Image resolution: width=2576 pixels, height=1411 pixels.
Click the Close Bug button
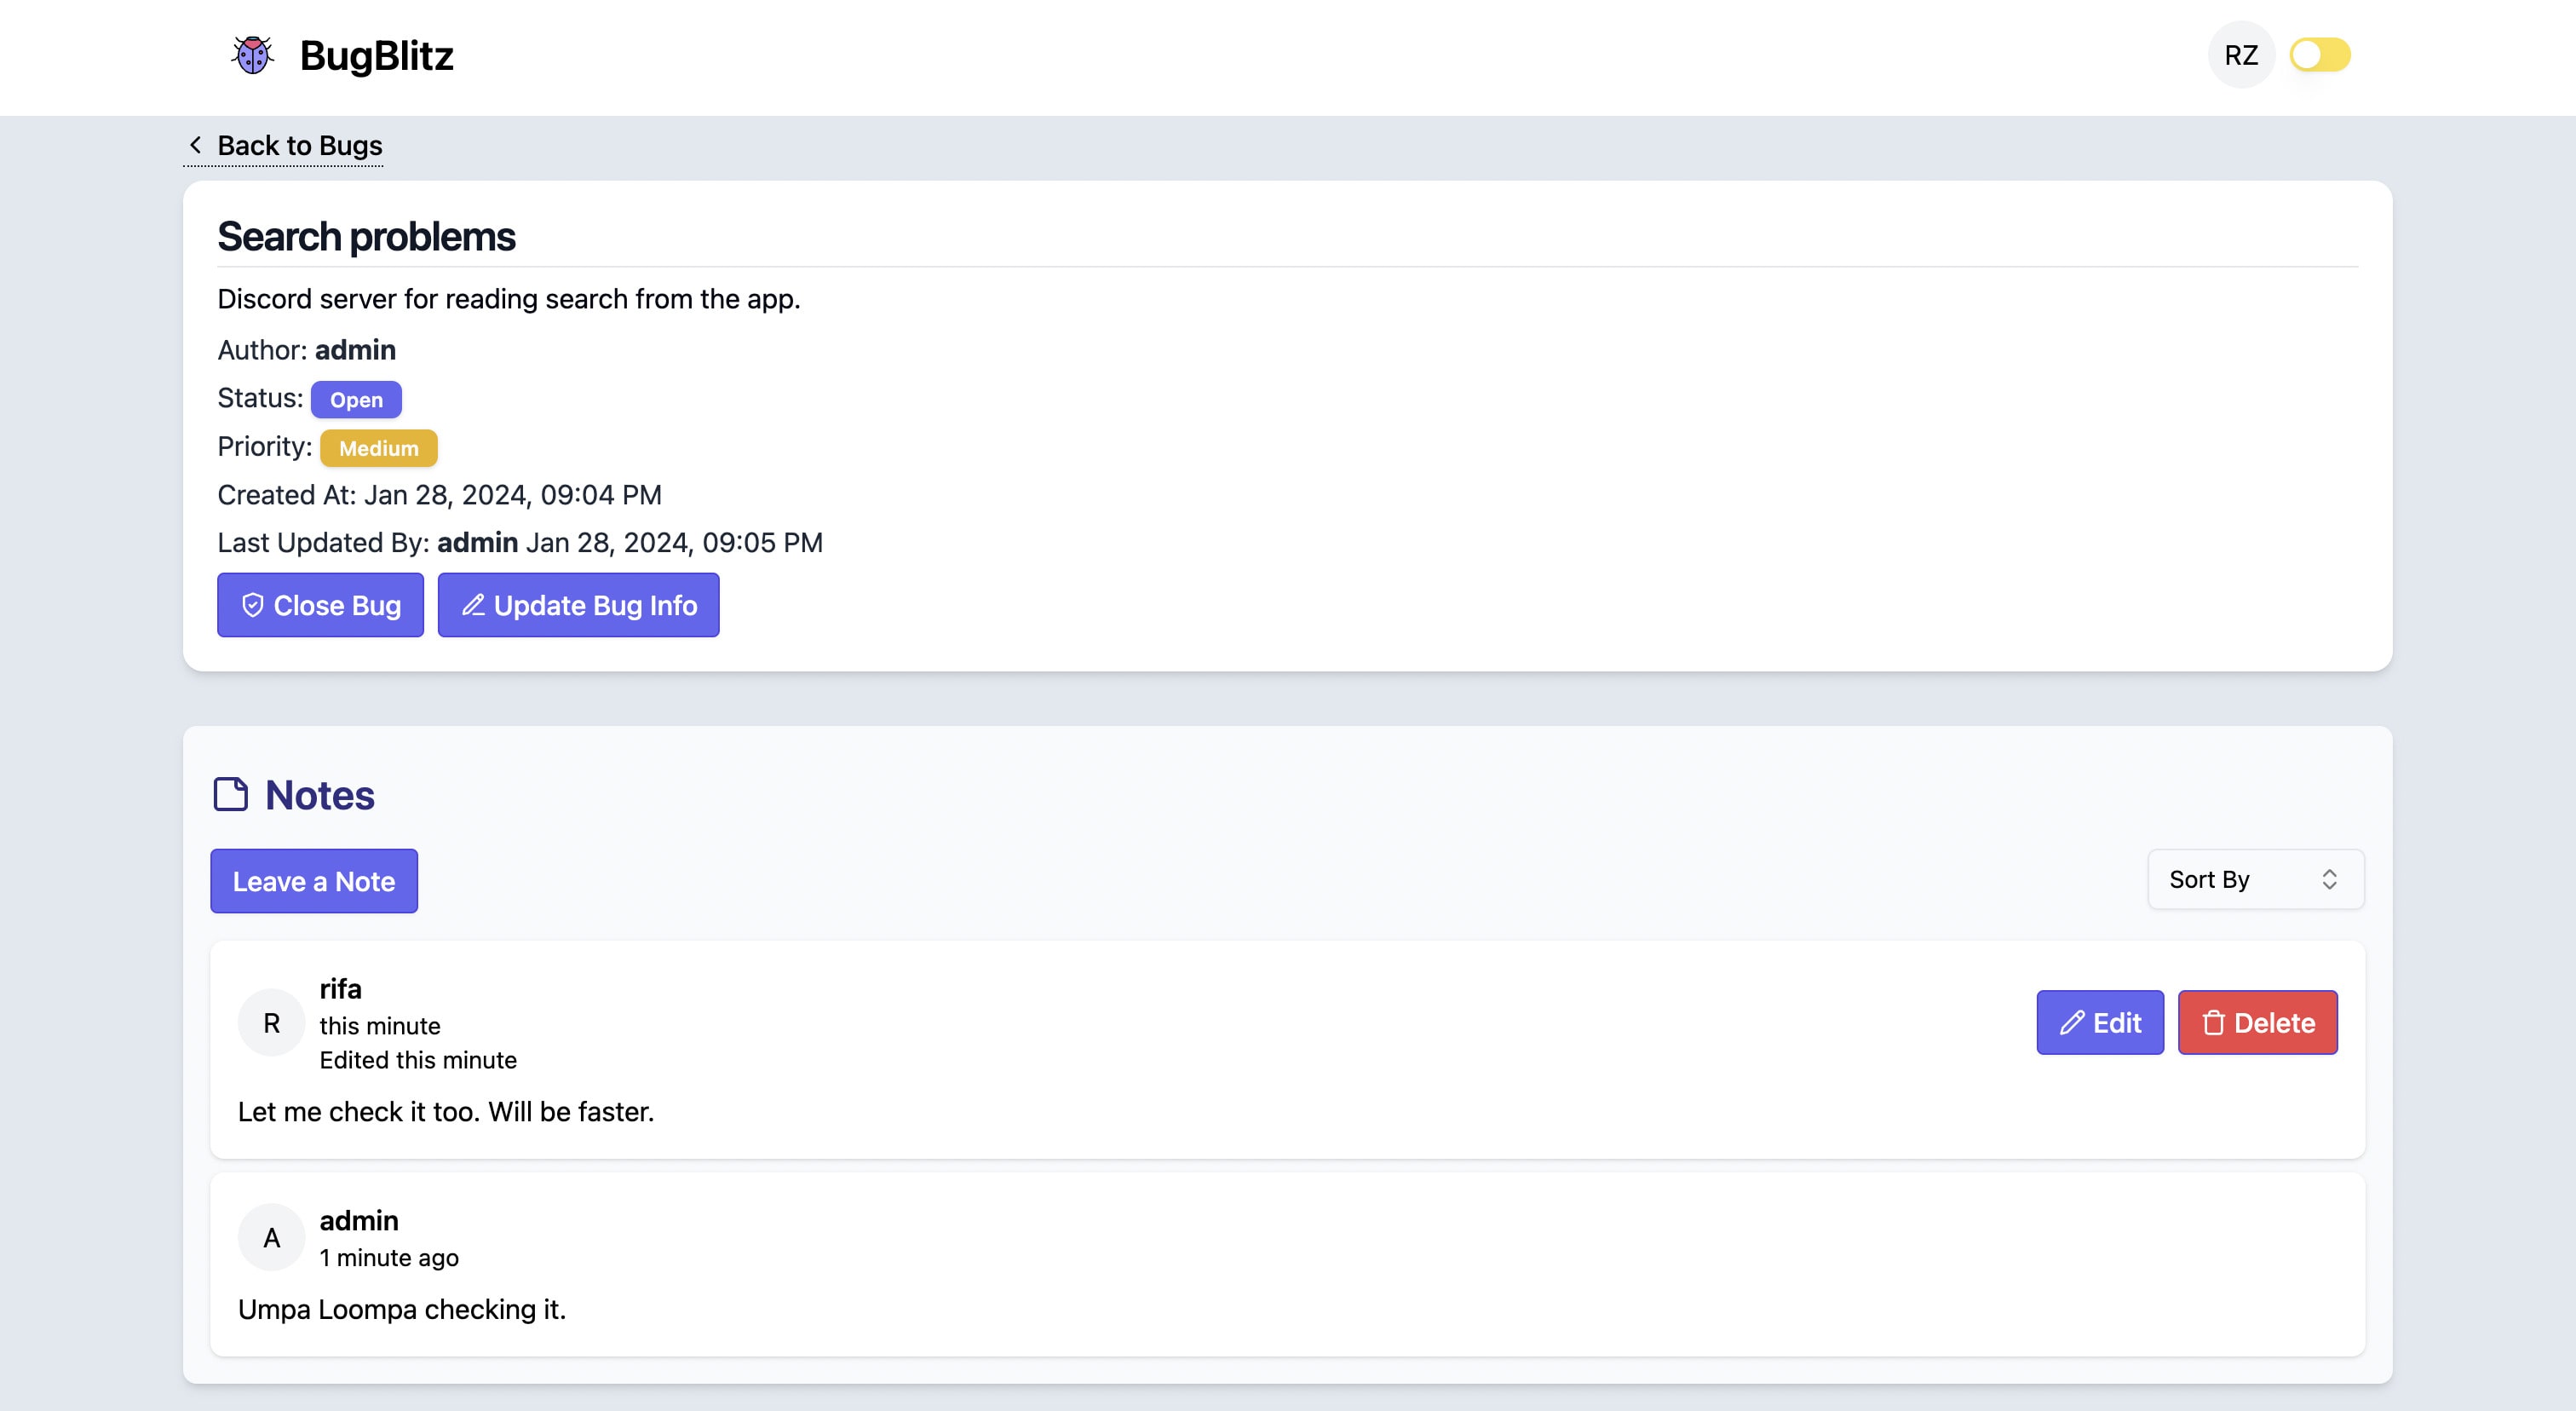pyautogui.click(x=319, y=605)
